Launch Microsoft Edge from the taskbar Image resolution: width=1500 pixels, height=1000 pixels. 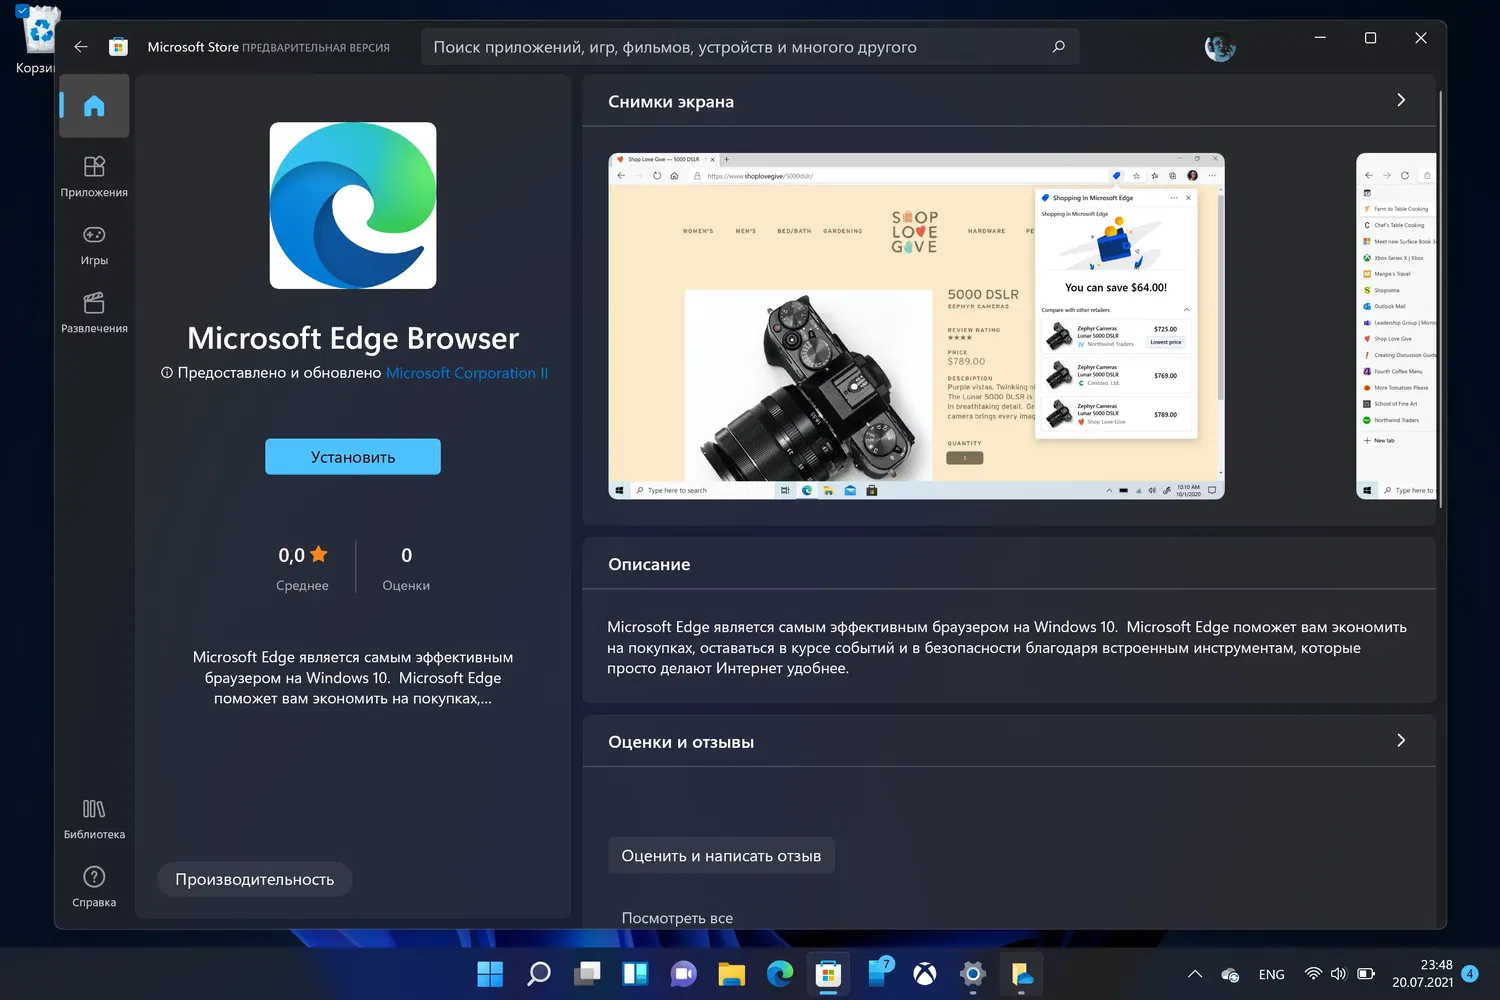click(x=780, y=973)
